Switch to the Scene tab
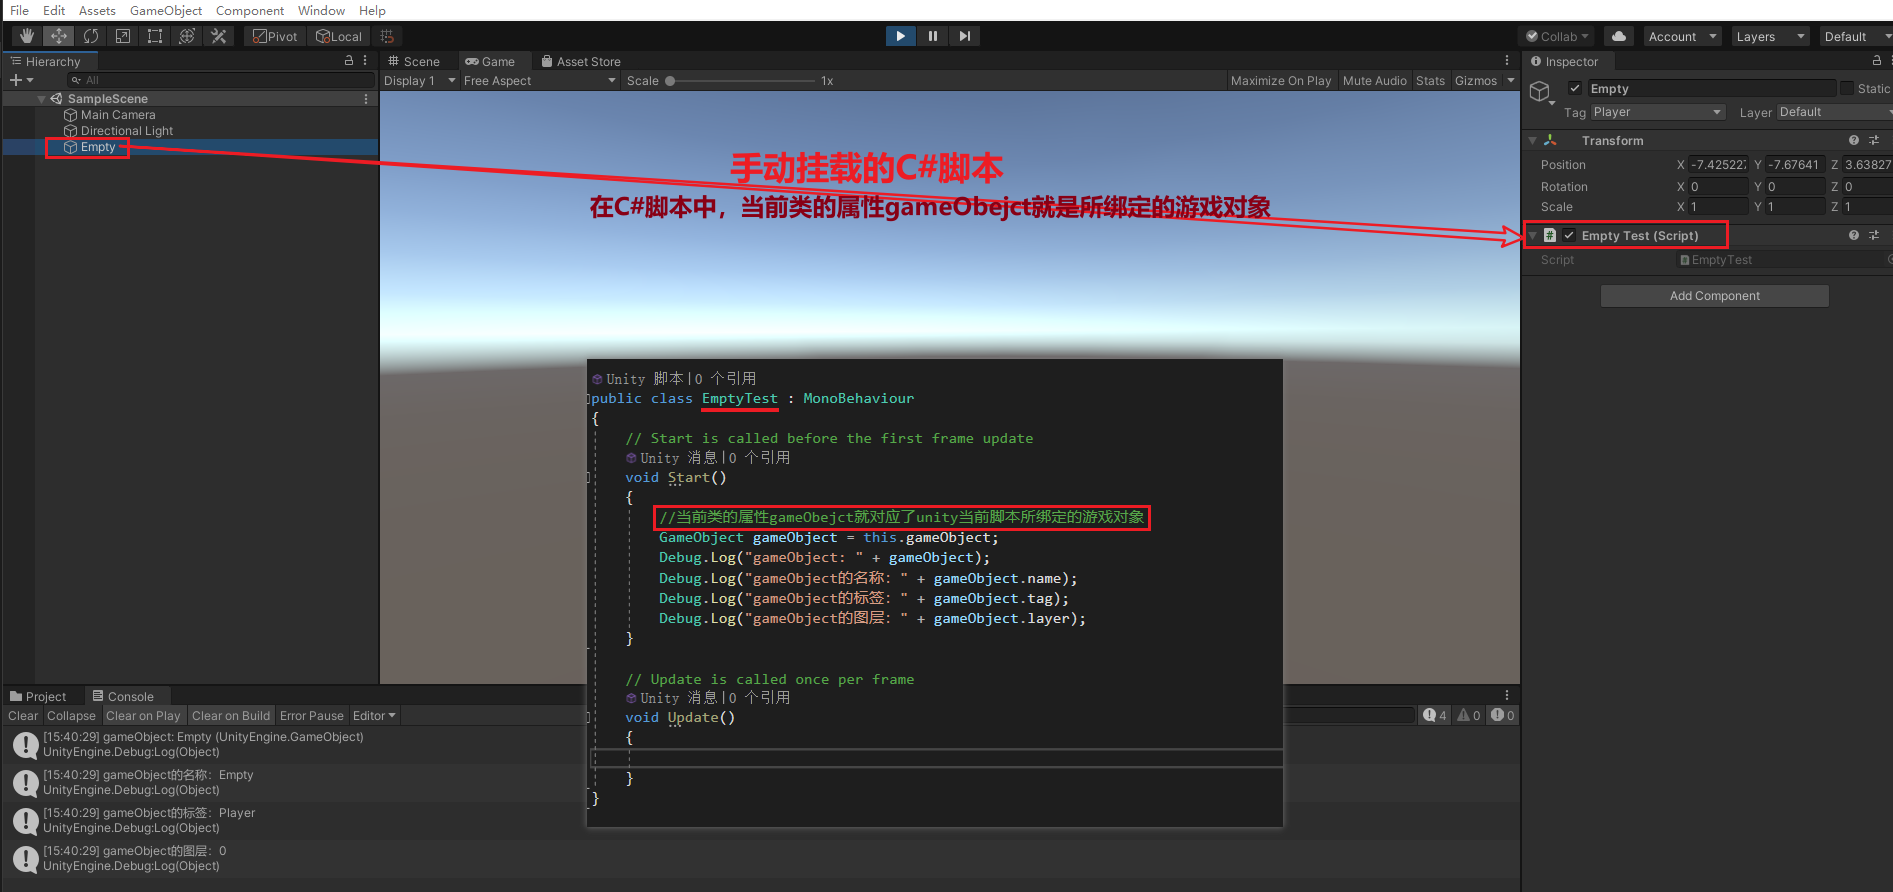Image resolution: width=1893 pixels, height=892 pixels. [x=414, y=62]
